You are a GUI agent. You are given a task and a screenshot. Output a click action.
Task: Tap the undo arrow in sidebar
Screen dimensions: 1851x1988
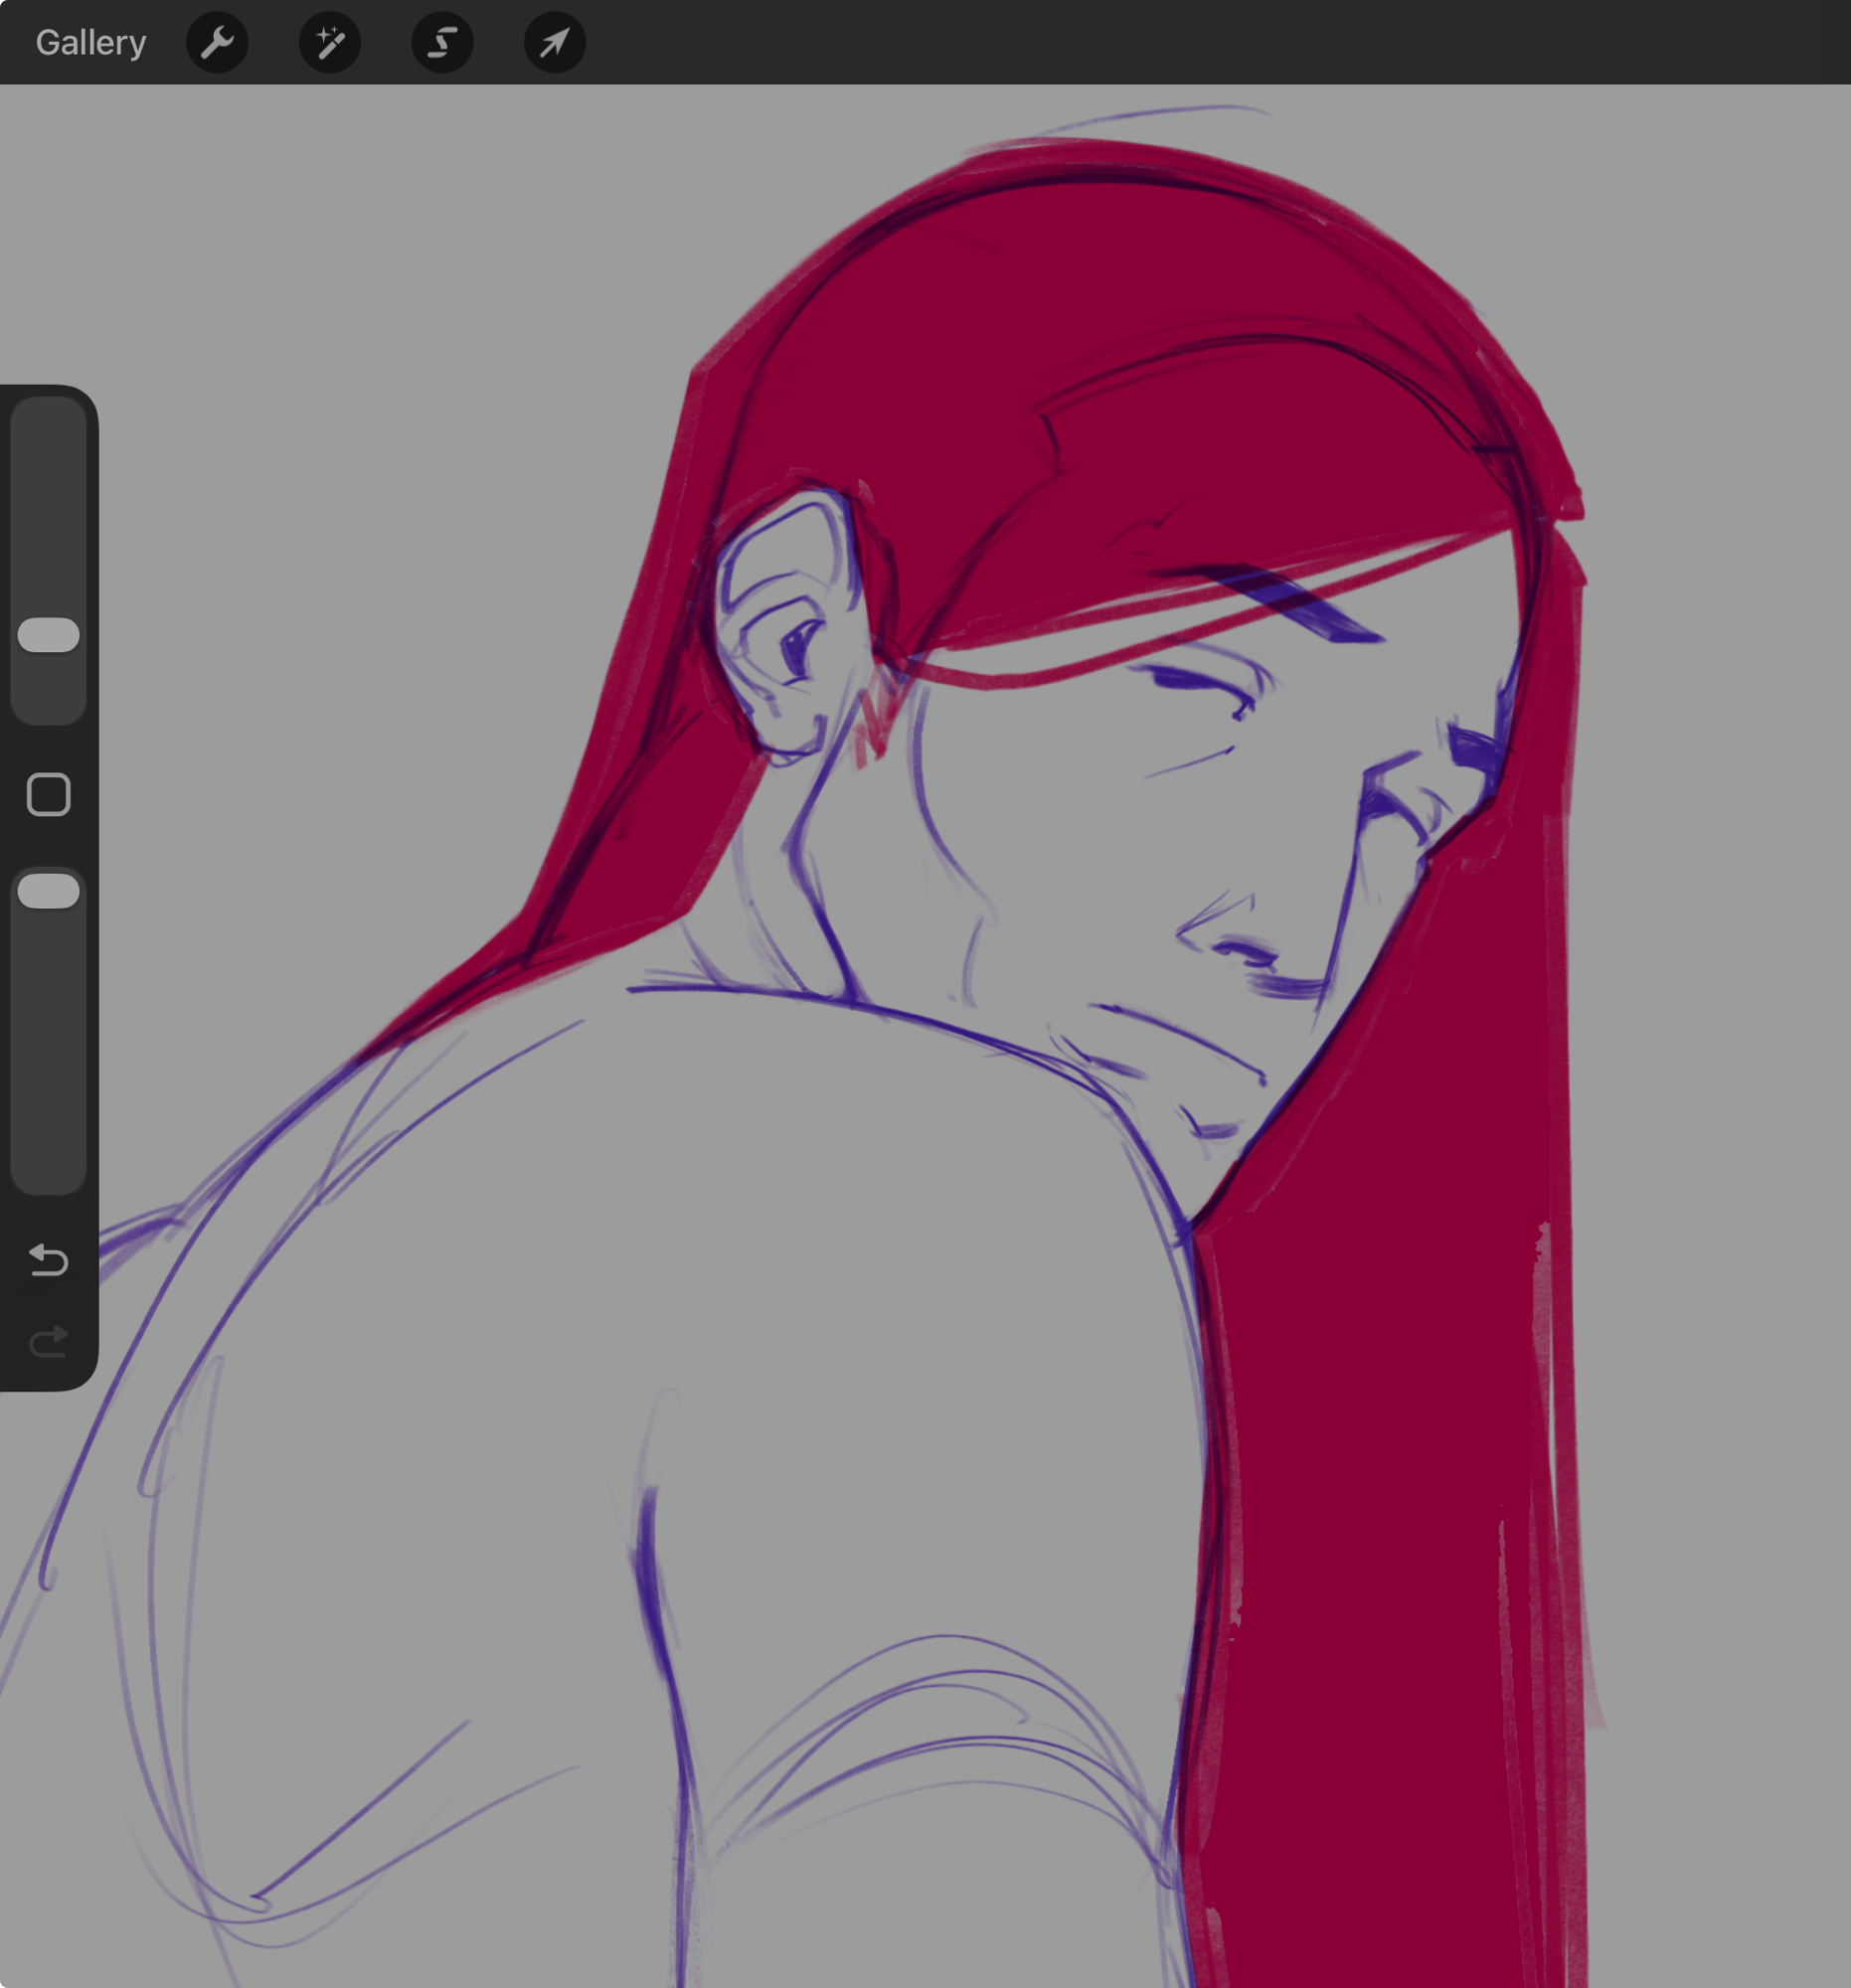point(48,1259)
